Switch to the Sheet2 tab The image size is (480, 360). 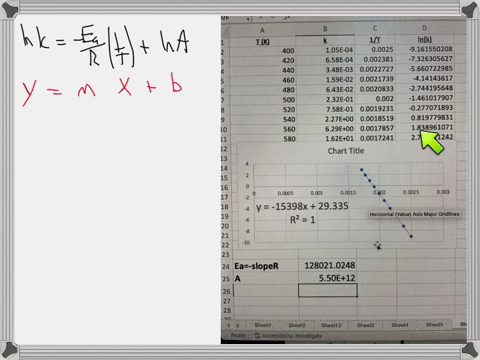tap(297, 325)
